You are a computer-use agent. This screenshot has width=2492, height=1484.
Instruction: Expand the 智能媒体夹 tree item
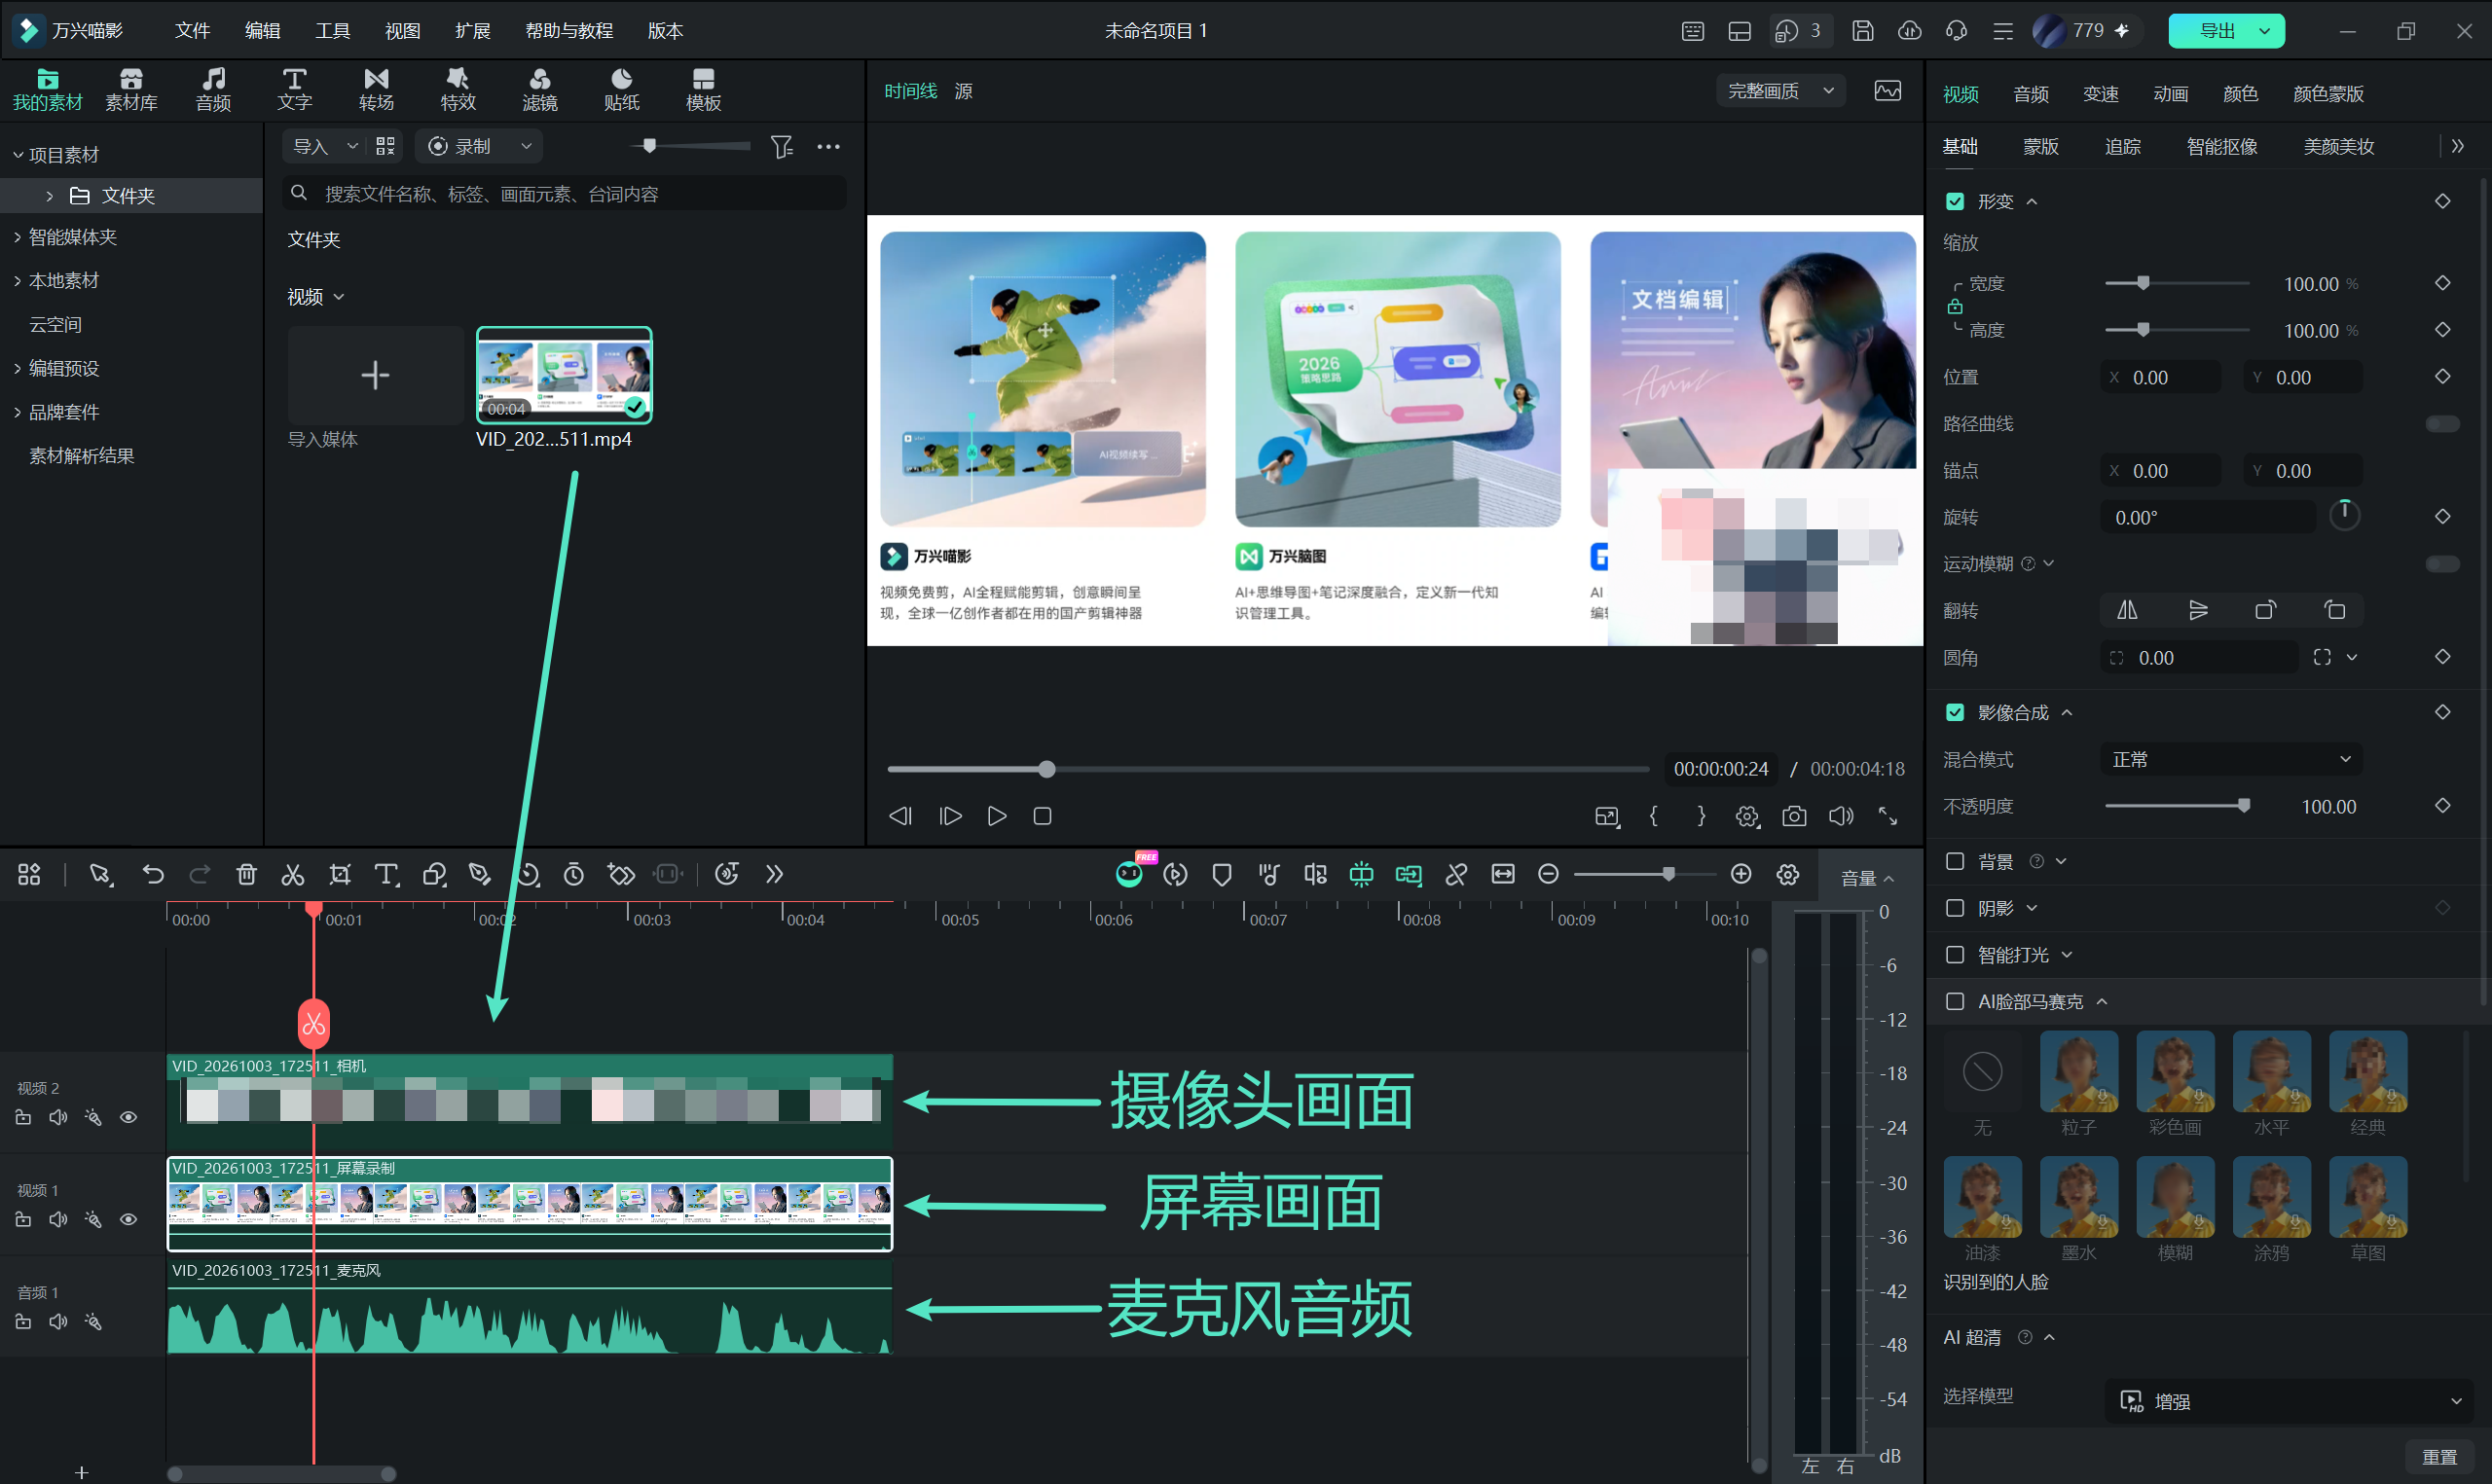pyautogui.click(x=17, y=237)
